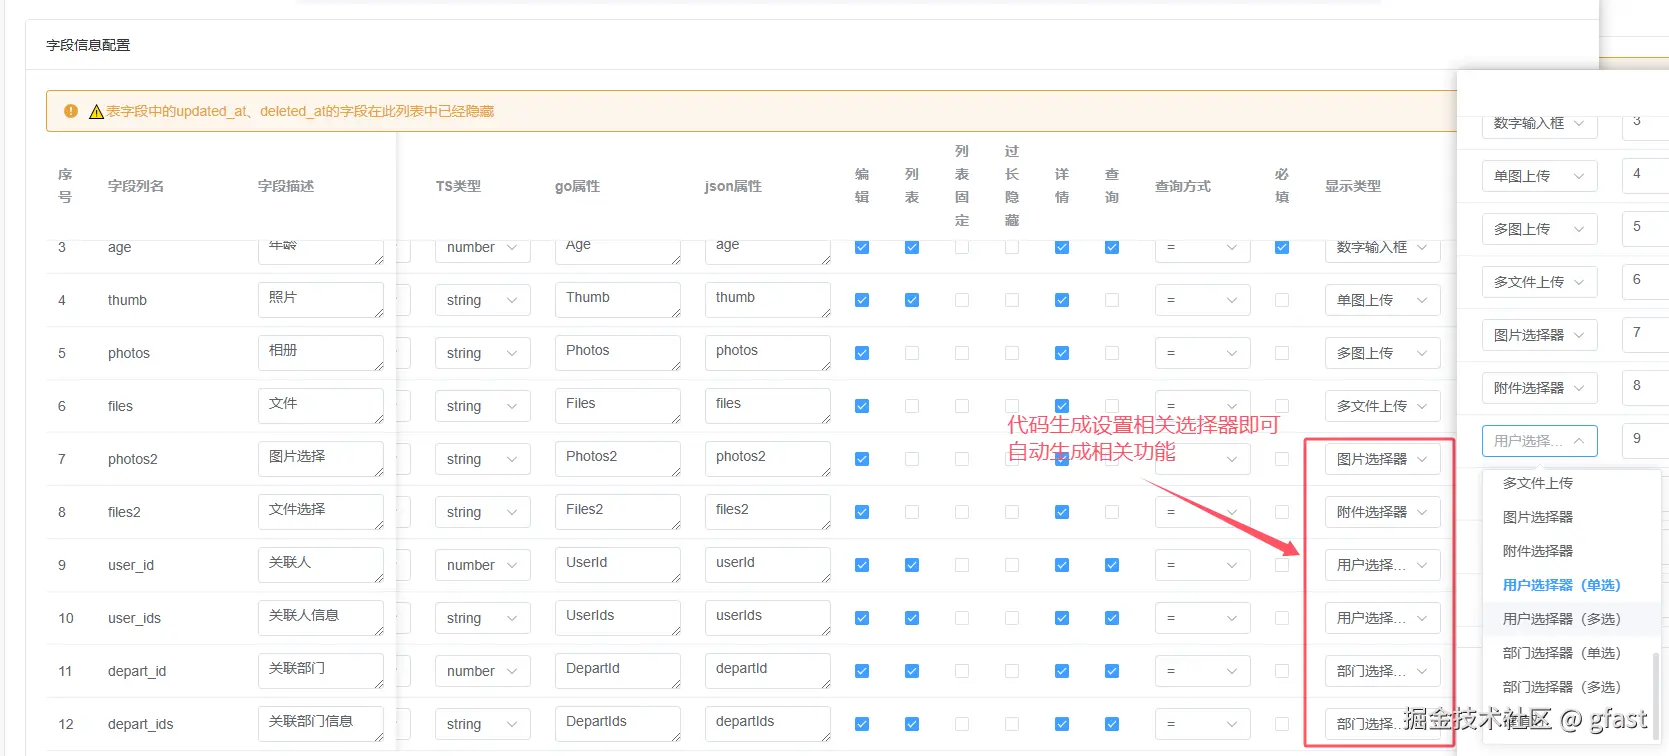
Task: Click the 字段列名 column header
Action: point(136,186)
